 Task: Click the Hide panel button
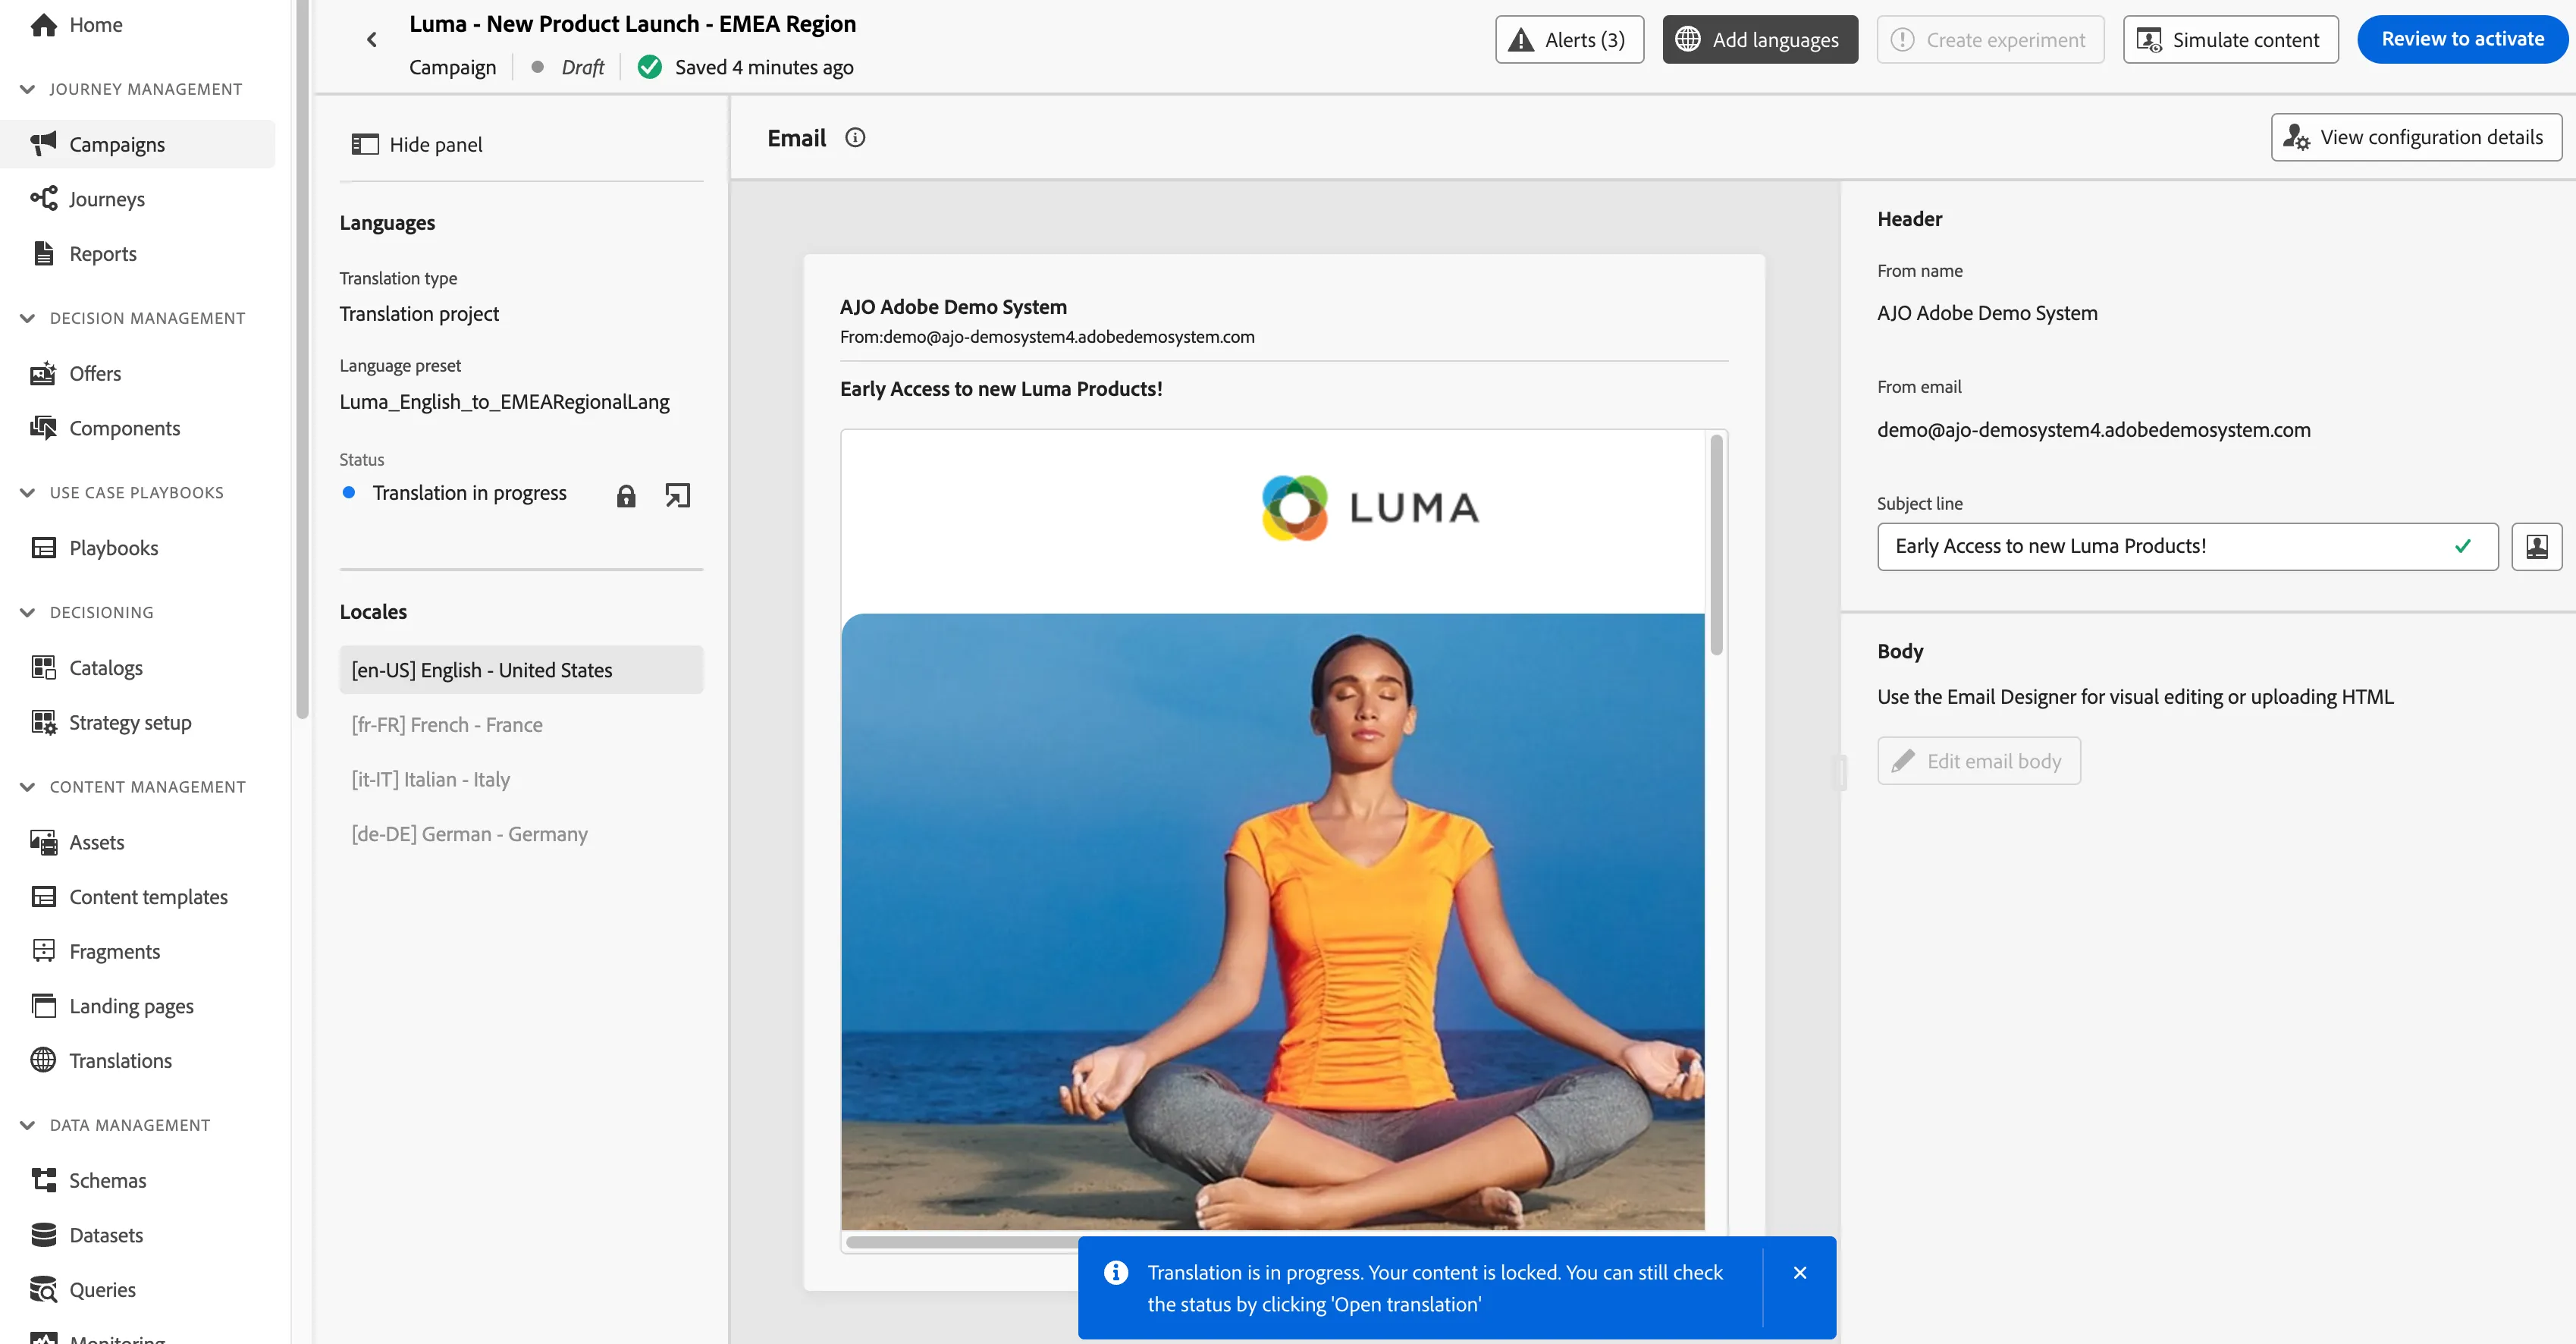click(417, 145)
